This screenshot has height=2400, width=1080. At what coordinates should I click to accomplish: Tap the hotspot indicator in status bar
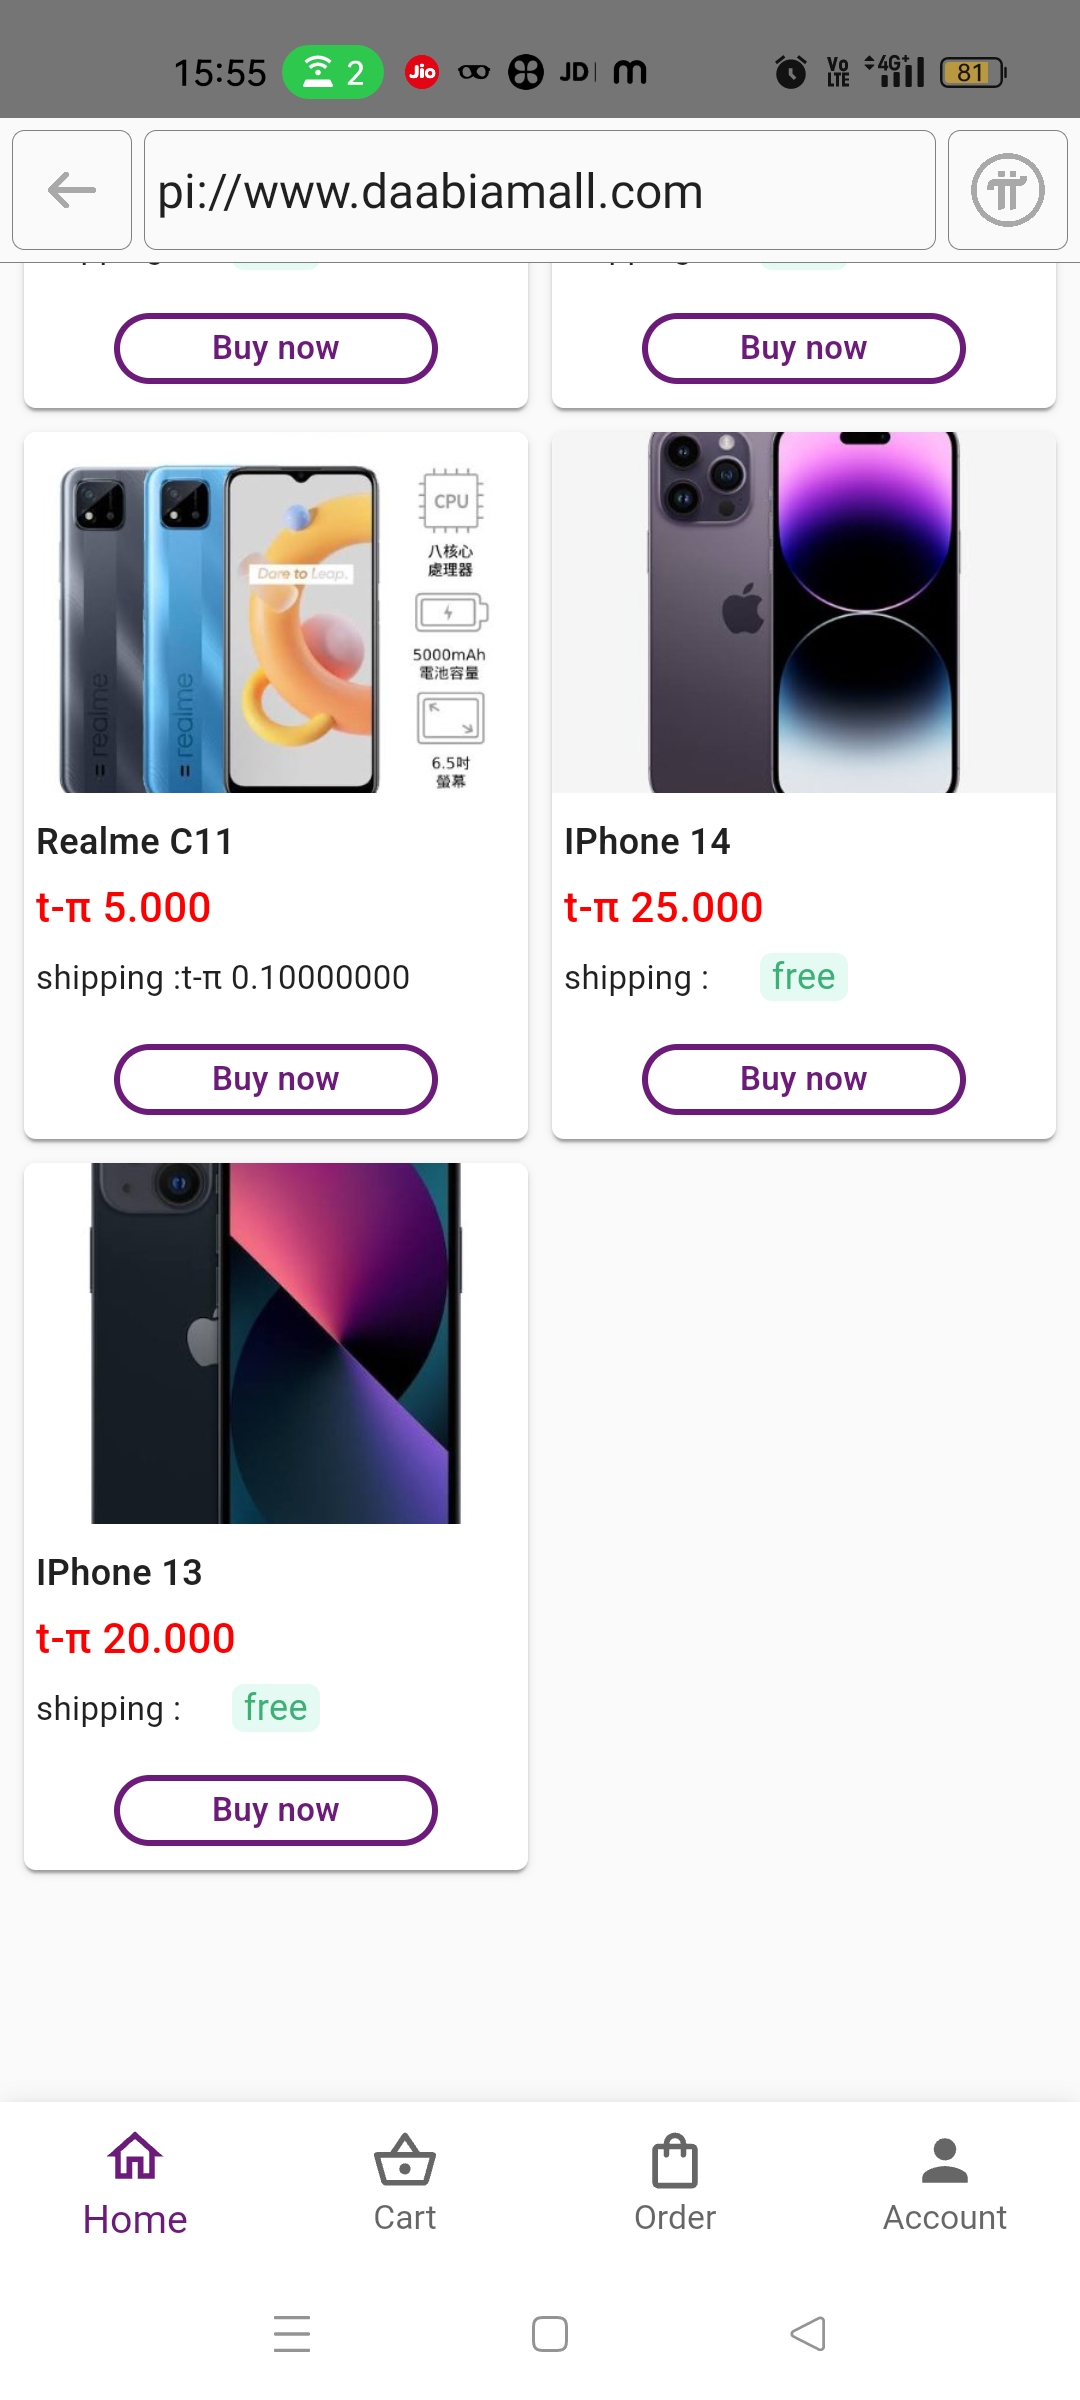(333, 72)
